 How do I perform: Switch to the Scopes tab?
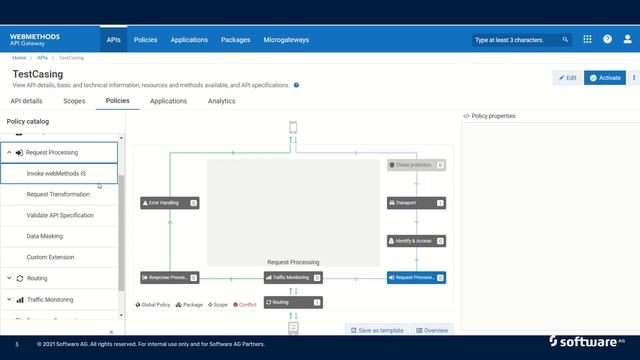click(74, 101)
